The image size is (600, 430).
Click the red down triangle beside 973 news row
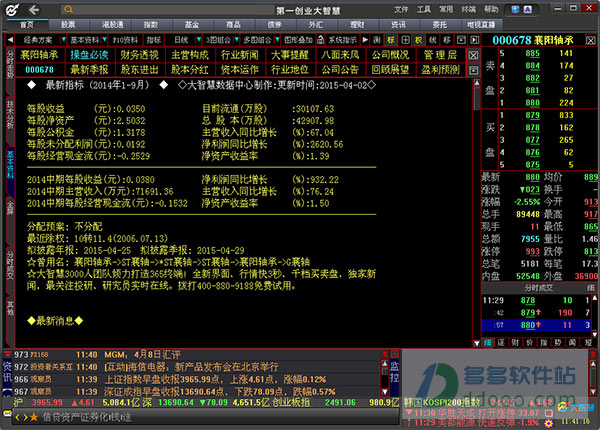(x=7, y=354)
